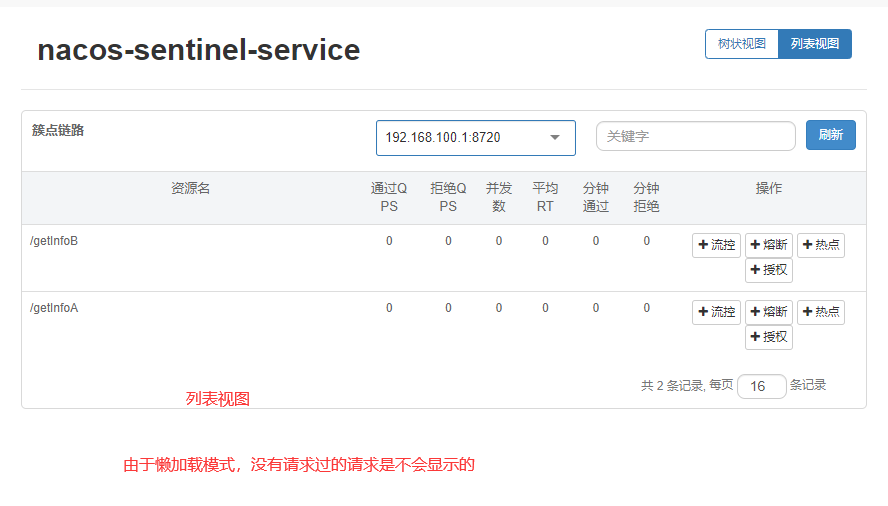Image resolution: width=888 pixels, height=506 pixels.
Task: Add 热点 rule for /getInfoA
Action: pyautogui.click(x=821, y=312)
